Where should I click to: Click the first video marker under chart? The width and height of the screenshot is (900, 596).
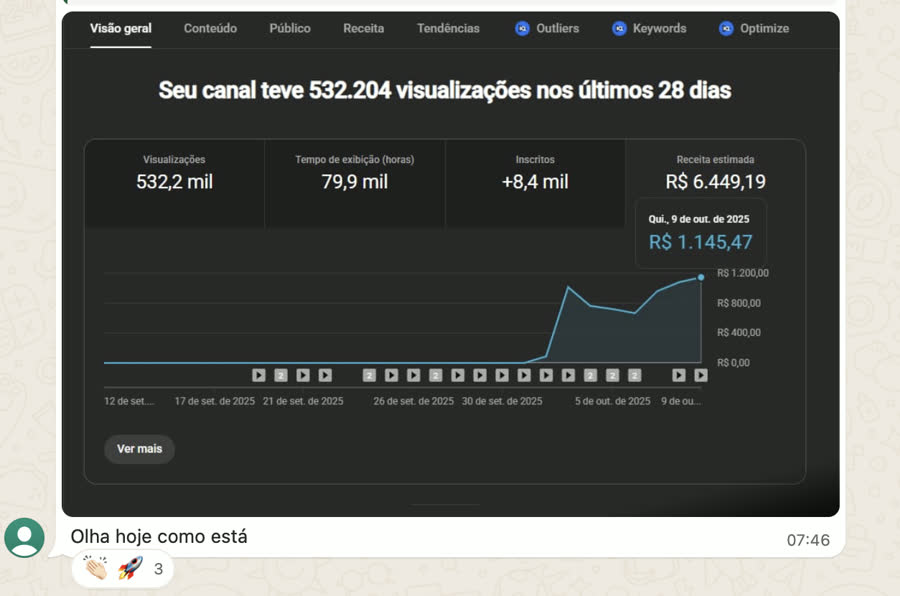click(259, 375)
